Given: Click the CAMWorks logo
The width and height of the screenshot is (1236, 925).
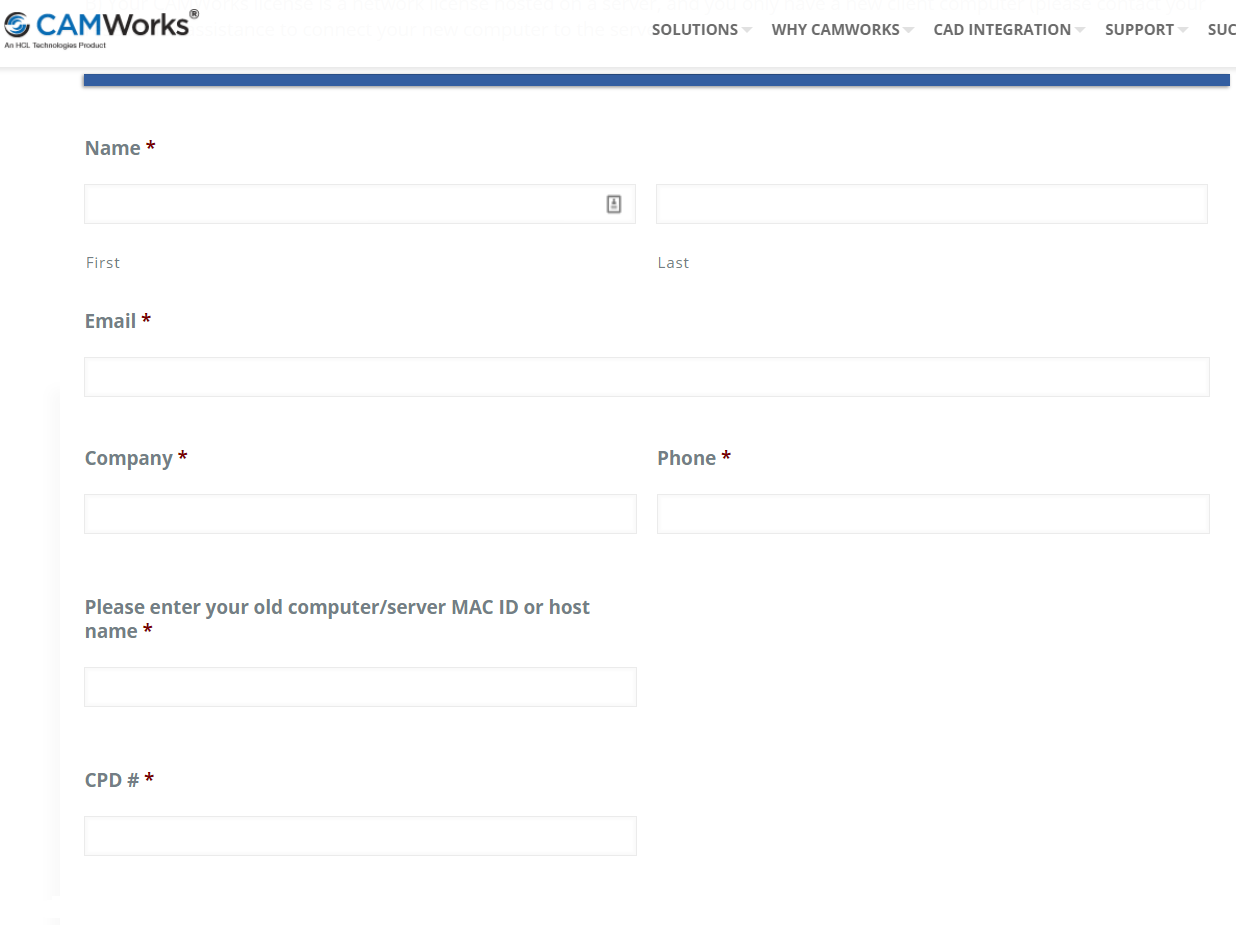Looking at the screenshot, I should 101,27.
